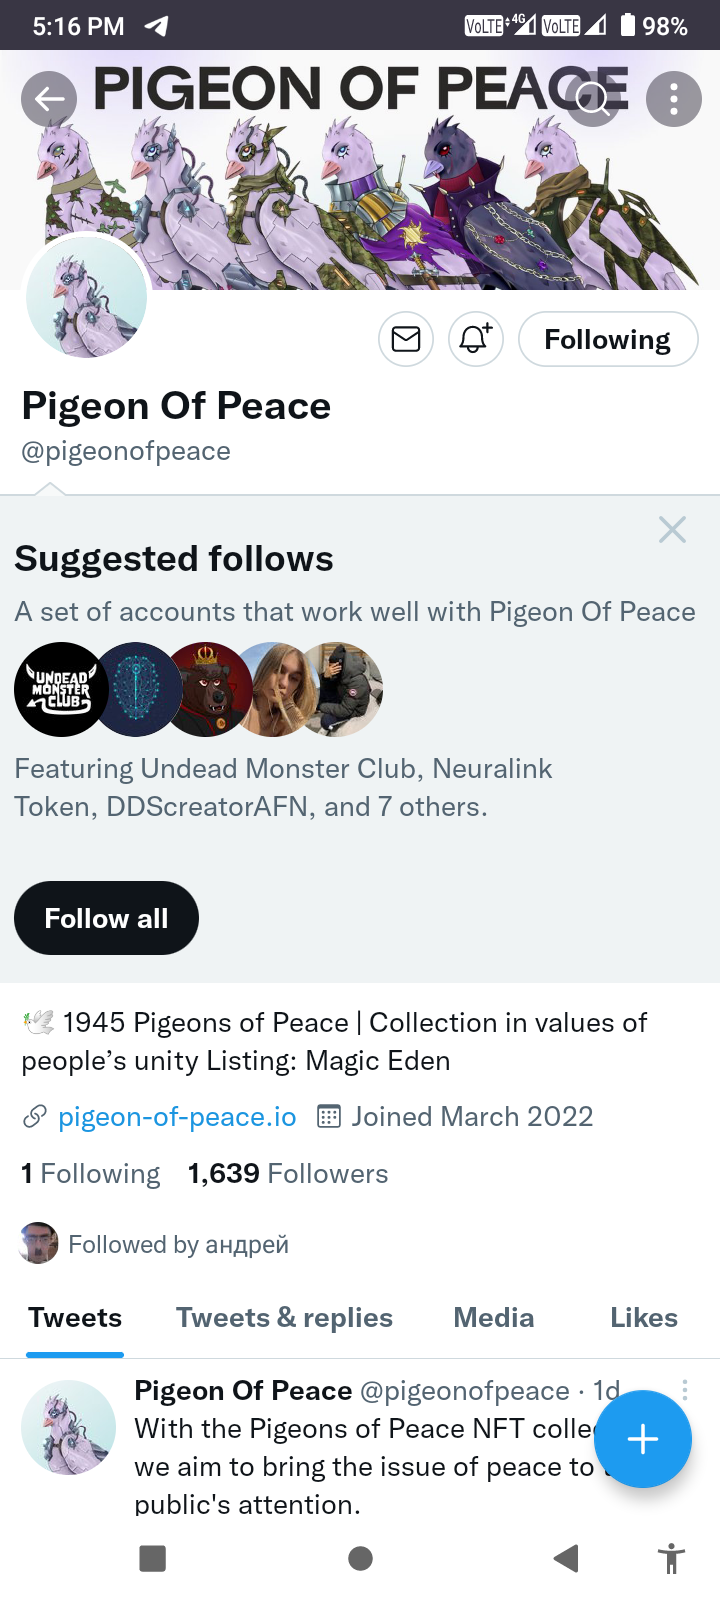This screenshot has height=1600, width=720.
Task: Tap the back arrow icon
Action: click(49, 98)
